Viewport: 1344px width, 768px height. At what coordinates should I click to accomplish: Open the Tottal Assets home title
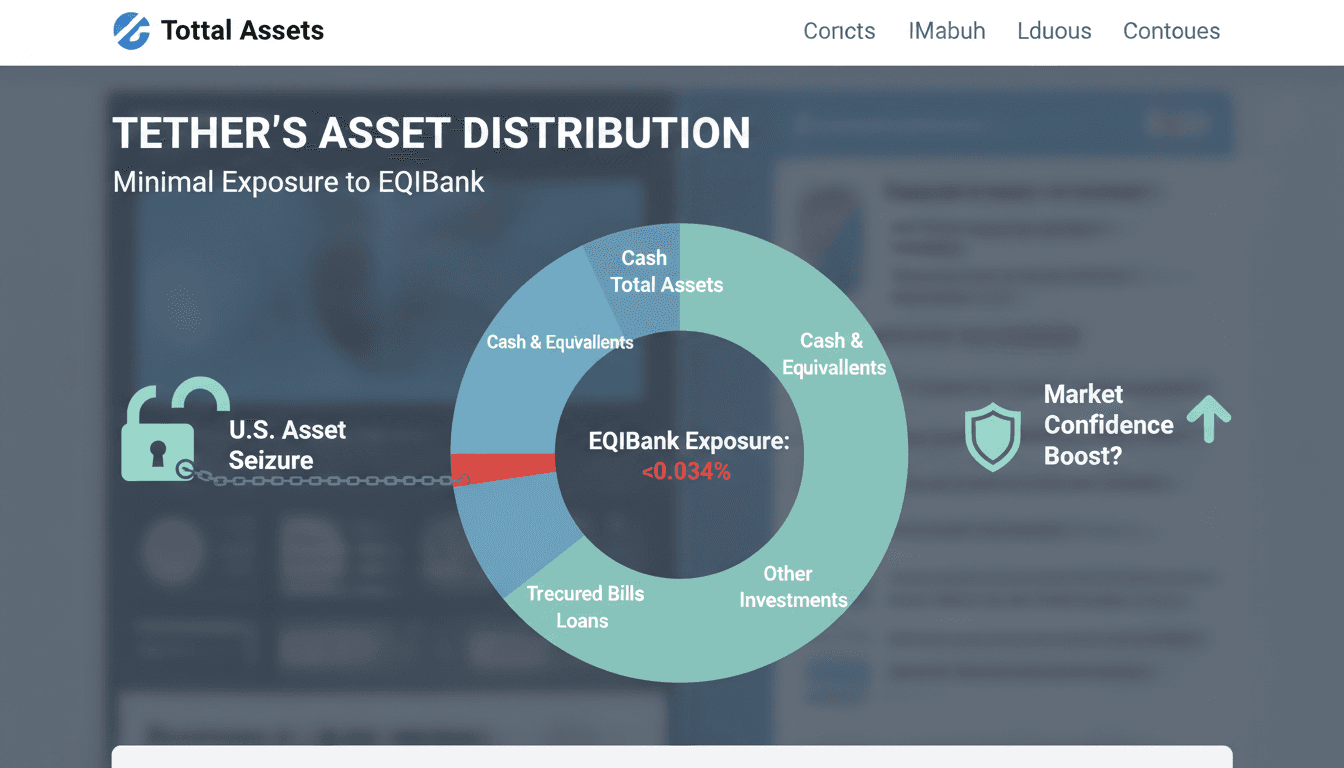(242, 31)
